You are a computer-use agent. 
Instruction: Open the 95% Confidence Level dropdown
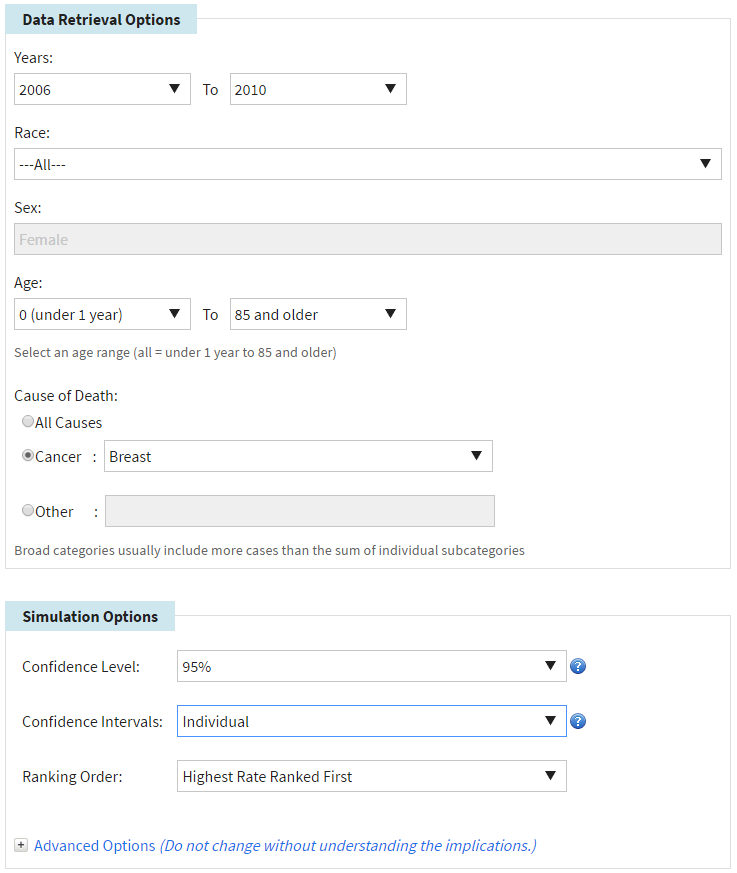[x=371, y=667]
